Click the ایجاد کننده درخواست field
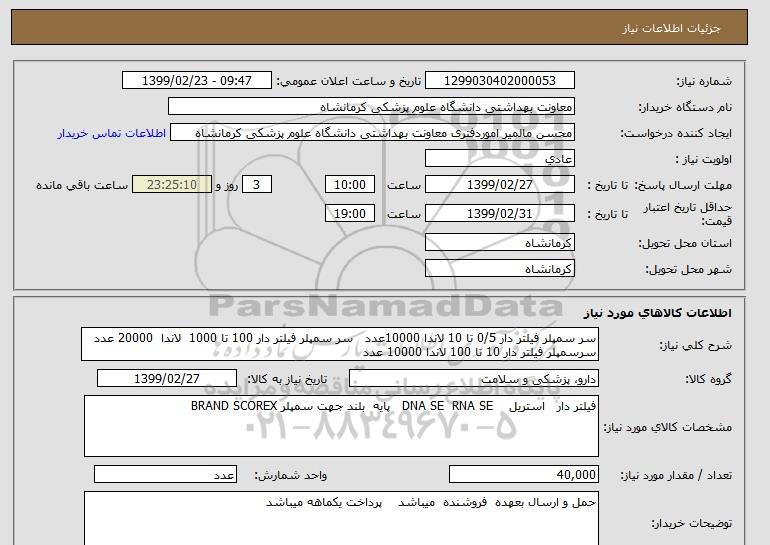Screen dimensions: 770x545 click(372, 133)
